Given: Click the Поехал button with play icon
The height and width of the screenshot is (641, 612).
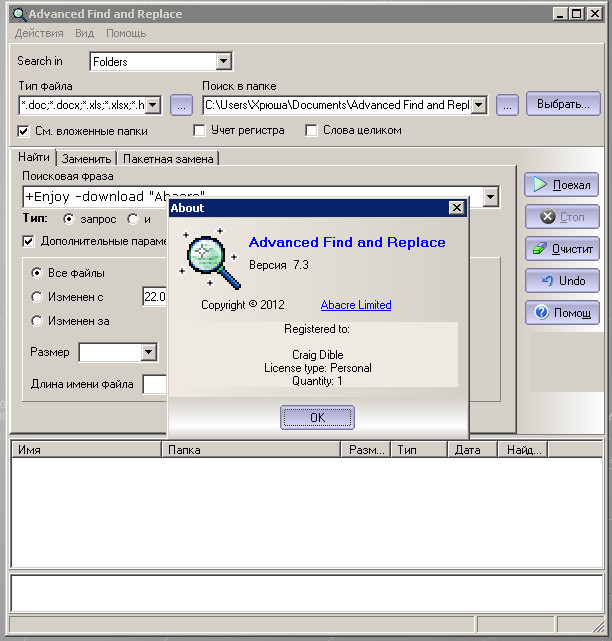Looking at the screenshot, I should coord(562,185).
